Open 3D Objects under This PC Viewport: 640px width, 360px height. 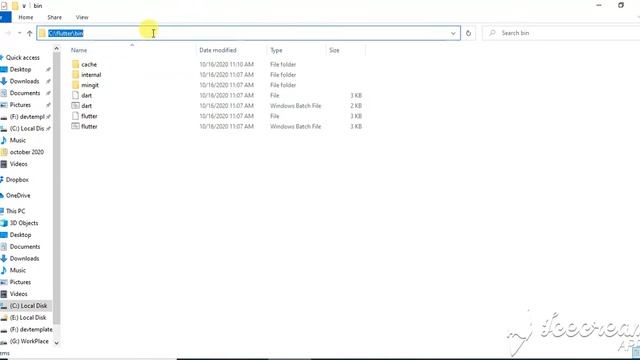coord(24,223)
